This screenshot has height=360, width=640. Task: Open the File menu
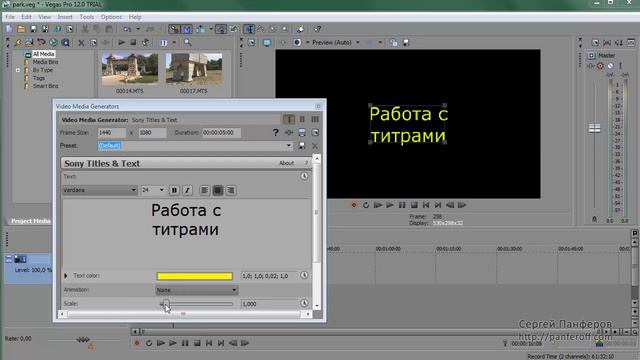pos(10,17)
